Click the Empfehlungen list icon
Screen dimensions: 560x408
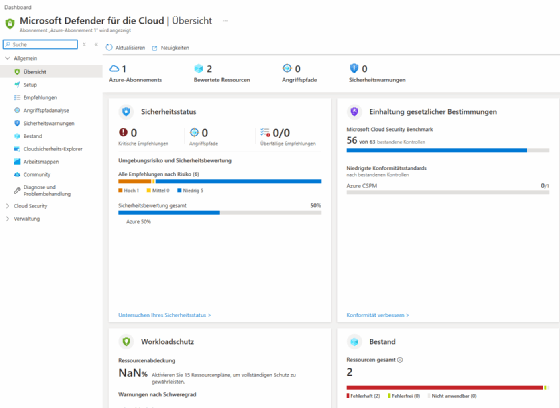tap(17, 98)
